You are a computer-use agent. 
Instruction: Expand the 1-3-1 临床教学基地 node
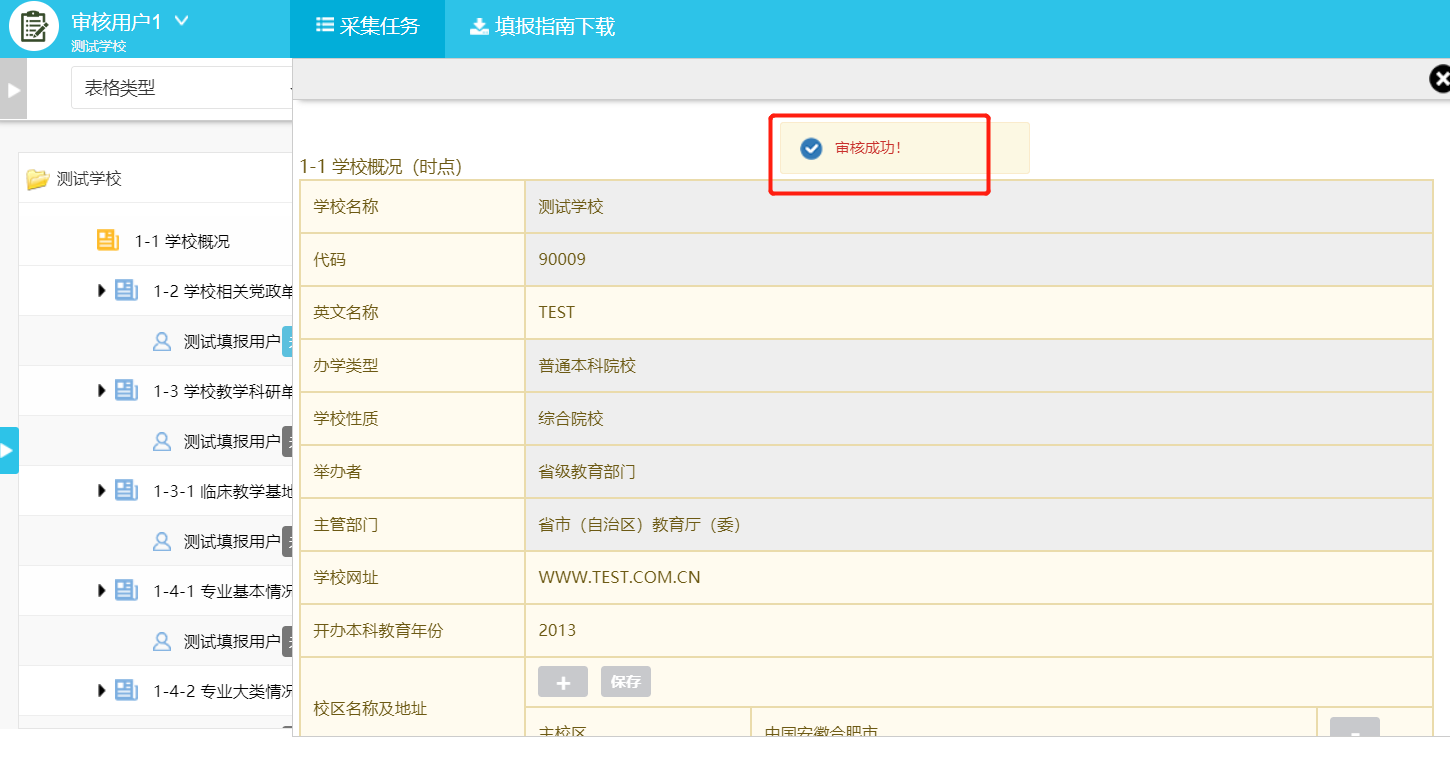point(101,491)
